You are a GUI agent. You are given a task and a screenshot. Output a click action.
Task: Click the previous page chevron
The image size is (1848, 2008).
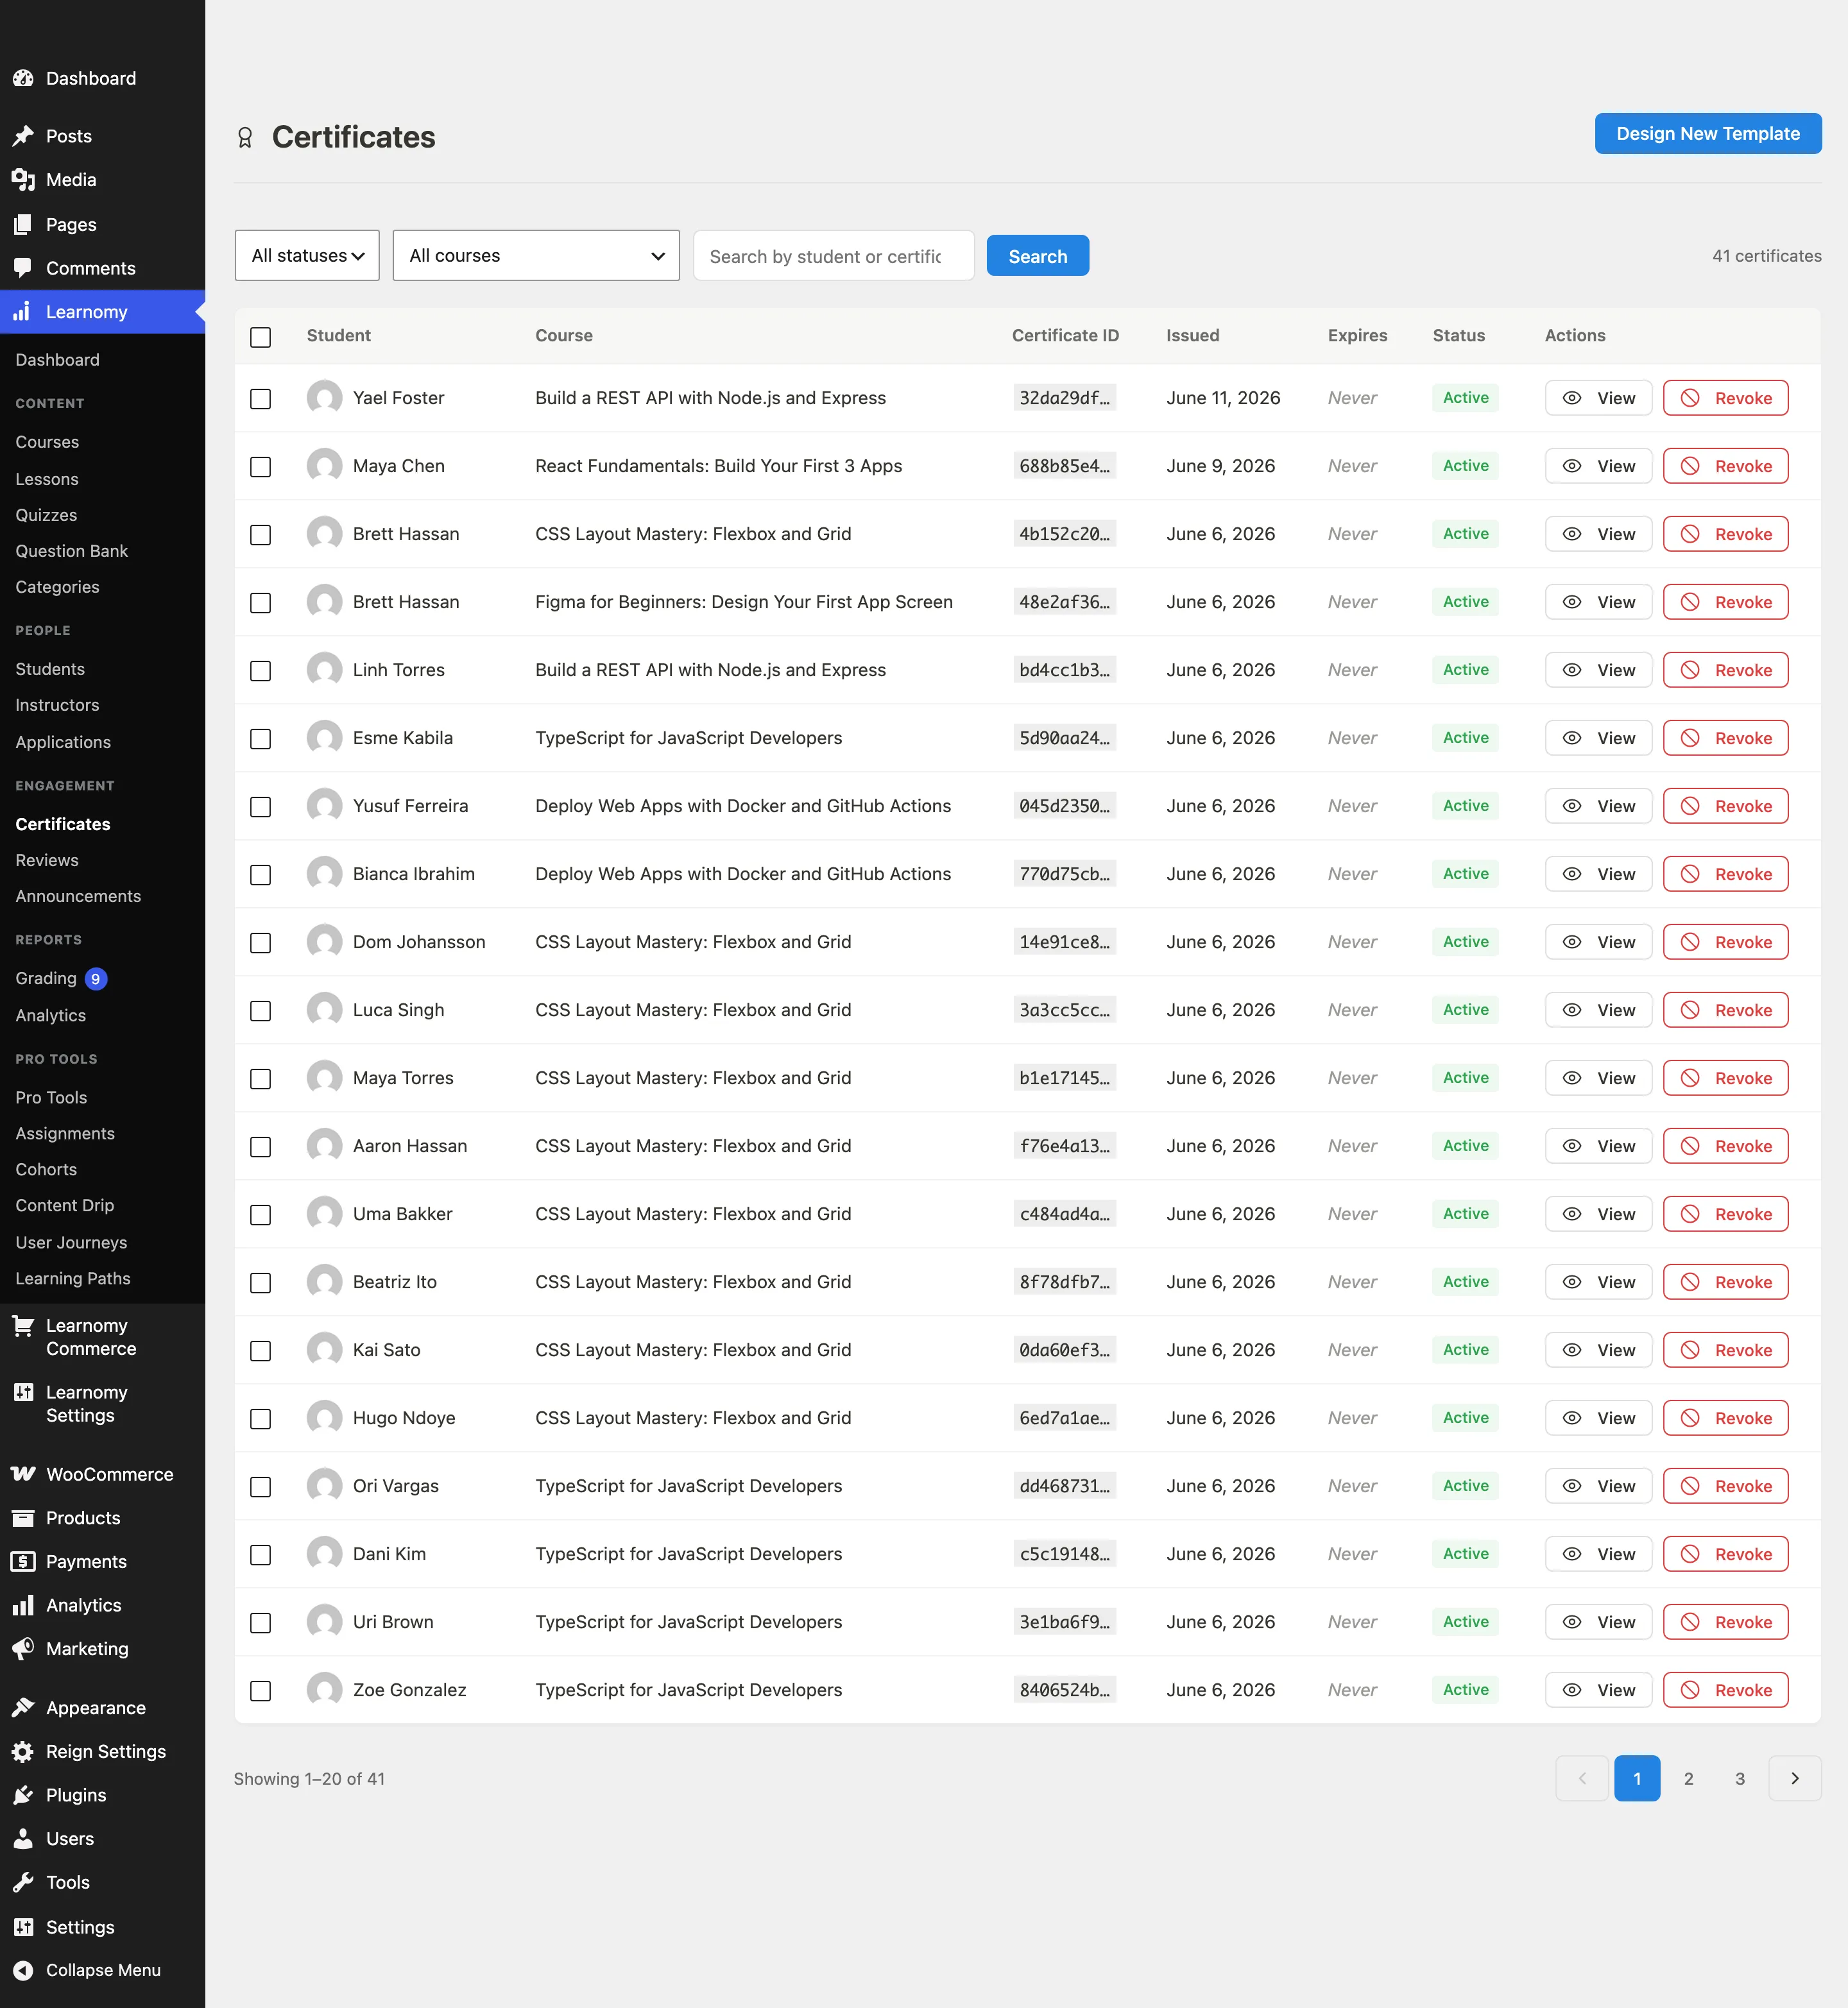click(x=1582, y=1778)
